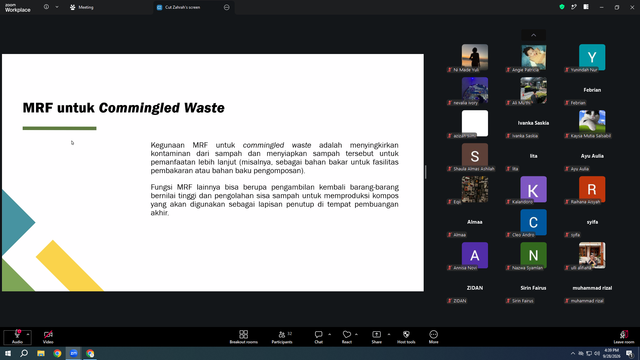Screen dimensions: 640x360
Task: Open the Participants panel
Action: coord(282,337)
